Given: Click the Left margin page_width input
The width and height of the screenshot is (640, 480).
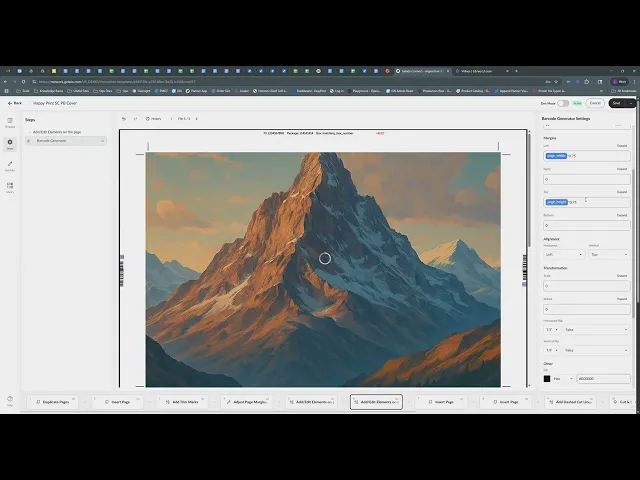Looking at the screenshot, I should (587, 156).
